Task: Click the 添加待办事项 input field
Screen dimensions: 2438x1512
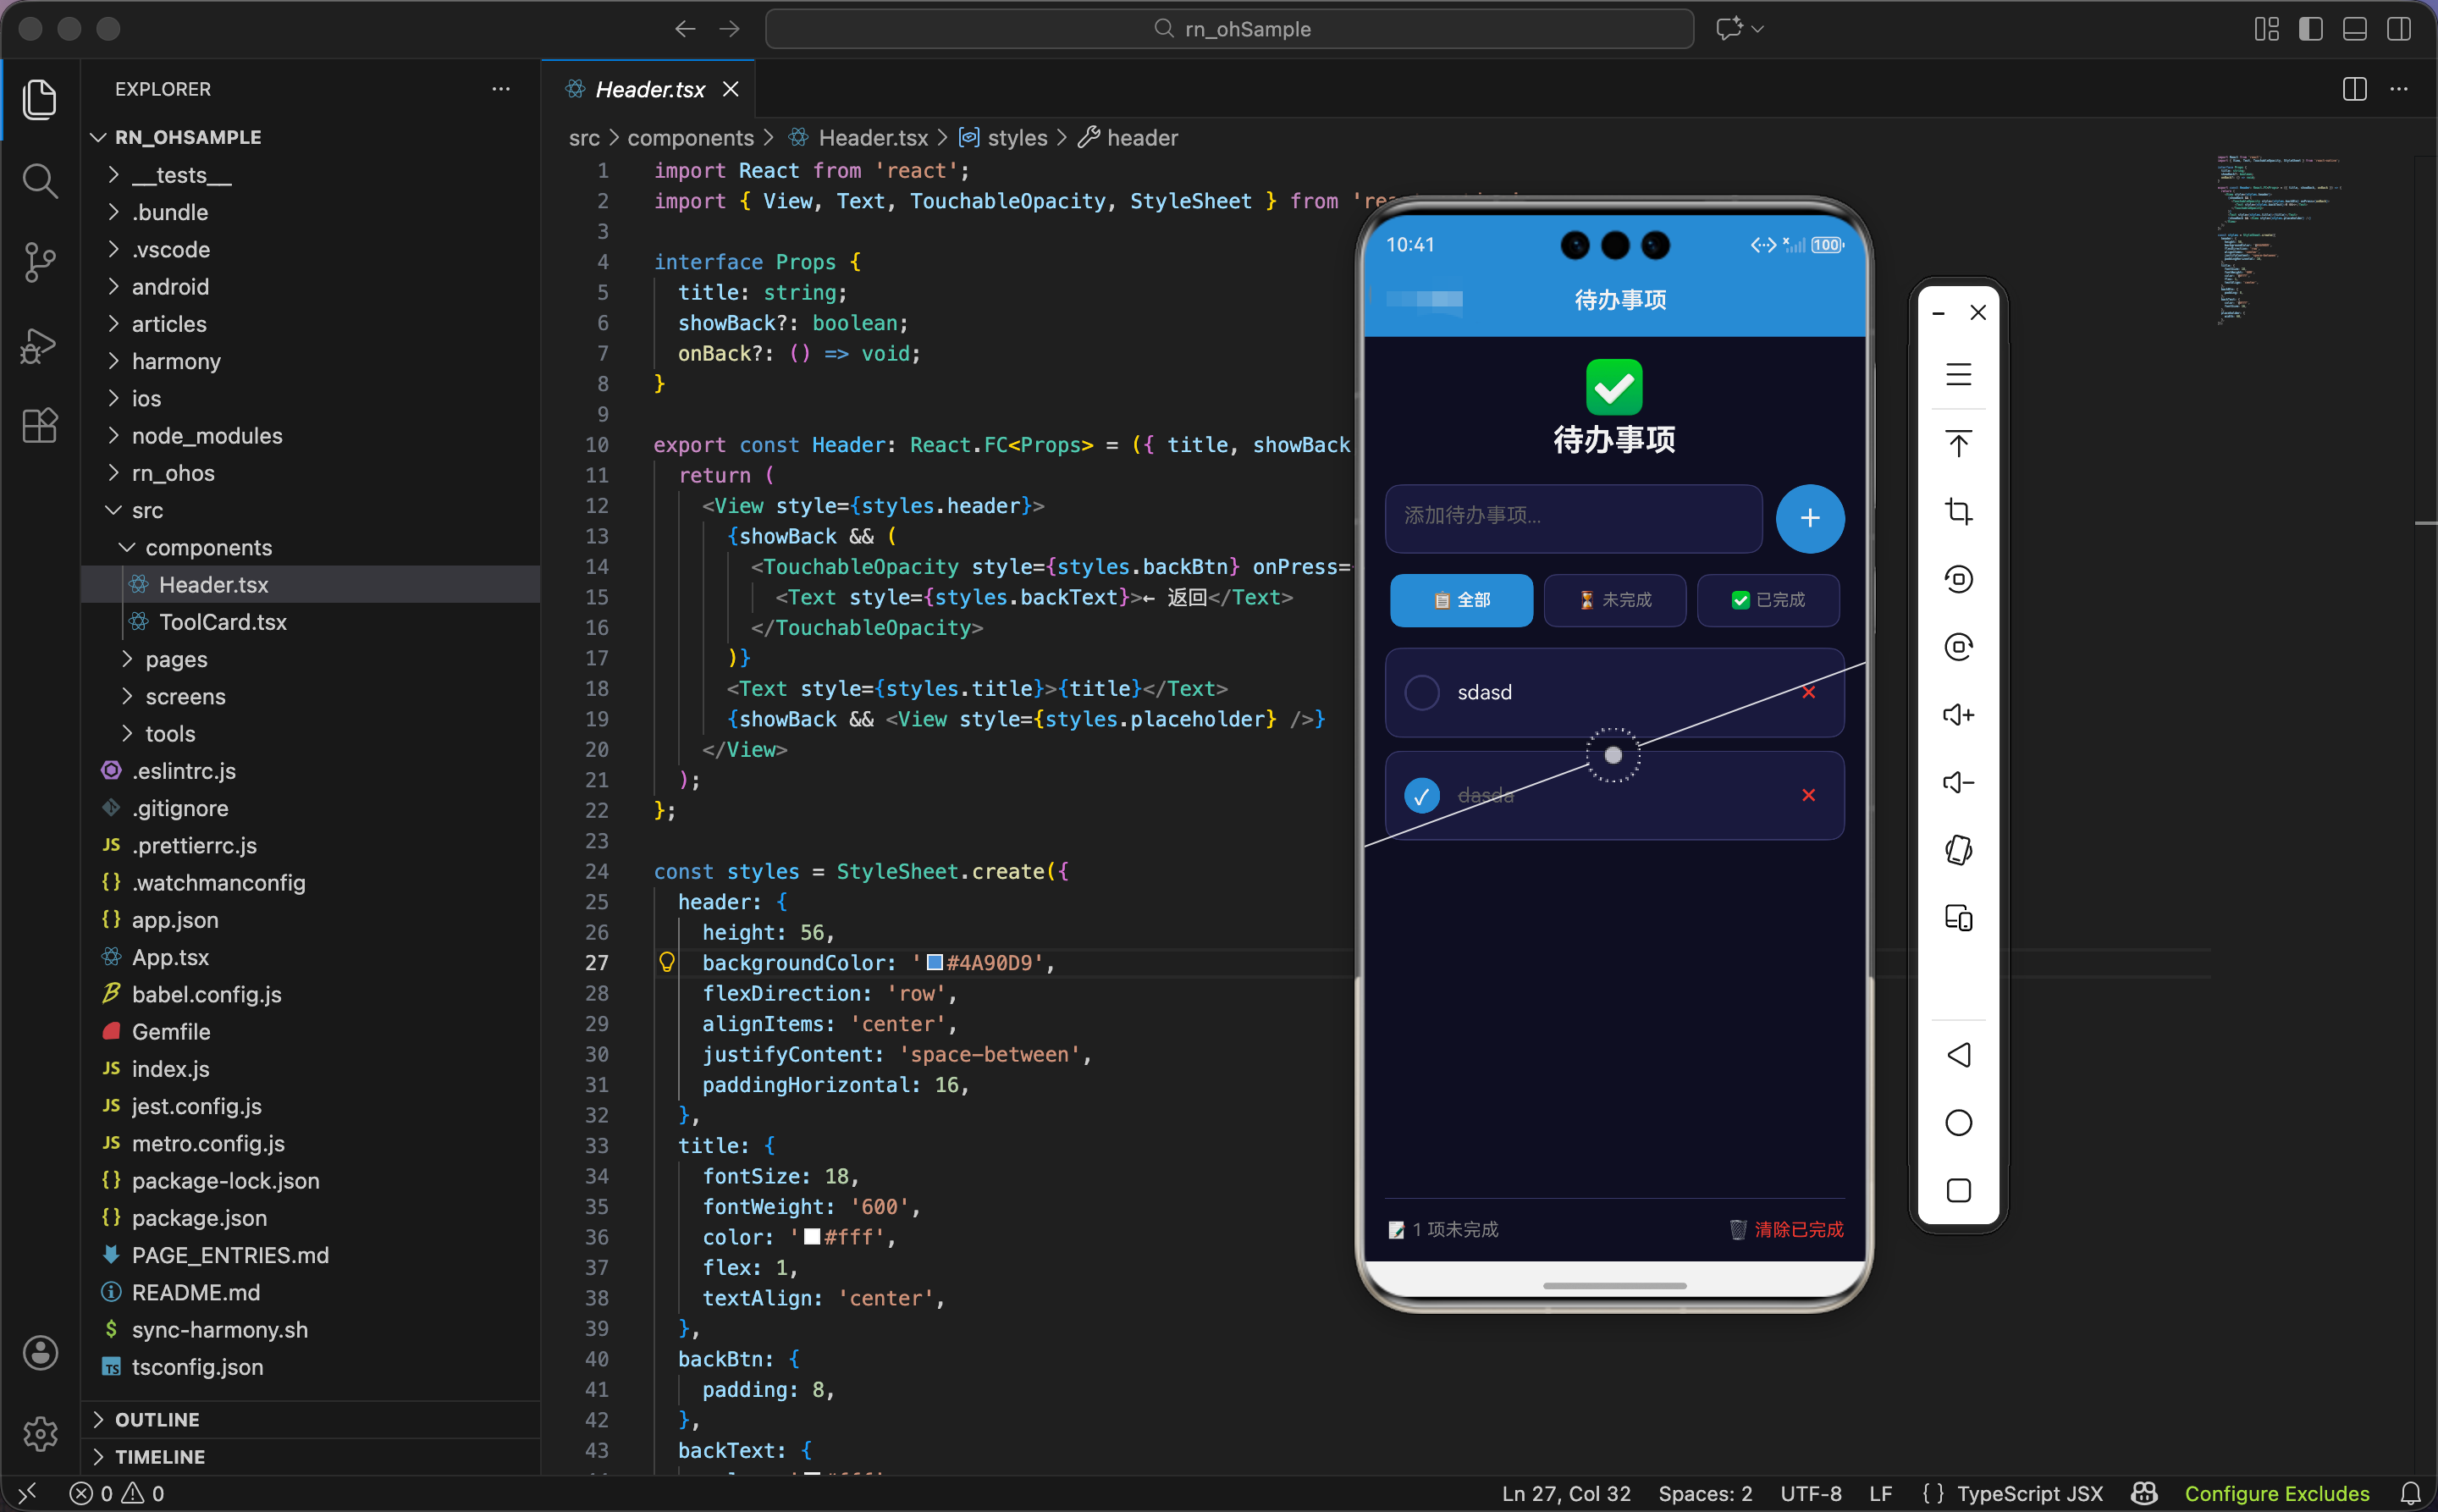Action: point(1572,516)
